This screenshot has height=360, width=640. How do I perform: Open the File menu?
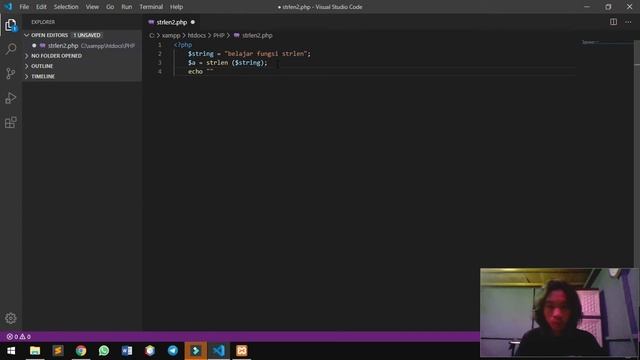click(x=24, y=7)
